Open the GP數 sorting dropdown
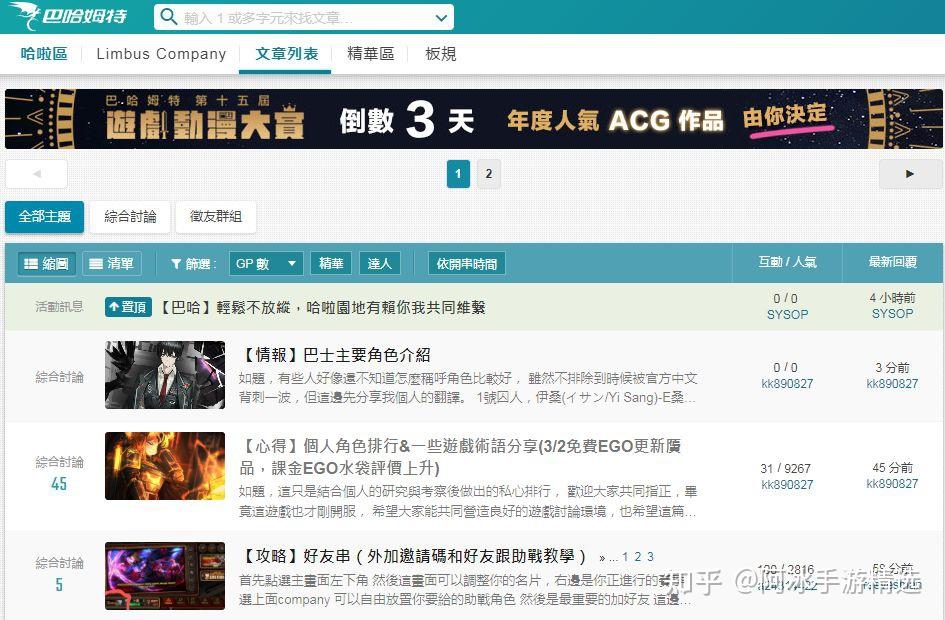The height and width of the screenshot is (620, 945). tap(265, 263)
